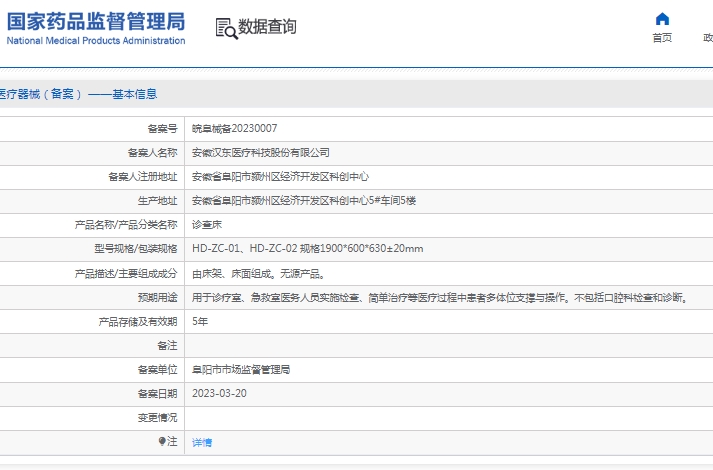Click the 生产地址 row label

[x=157, y=200]
